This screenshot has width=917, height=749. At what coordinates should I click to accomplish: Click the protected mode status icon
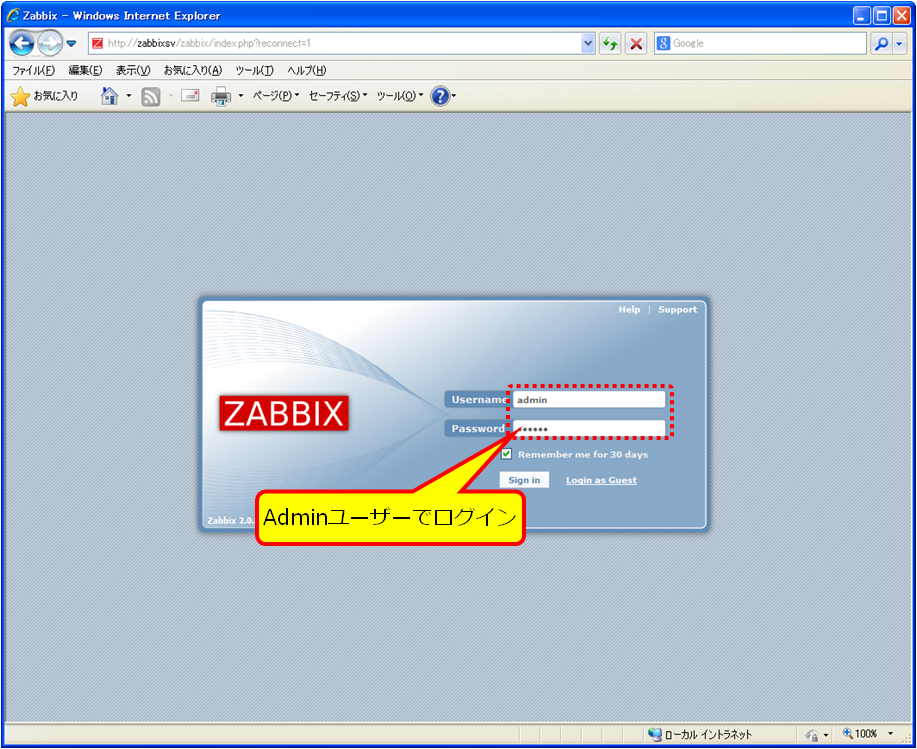812,735
